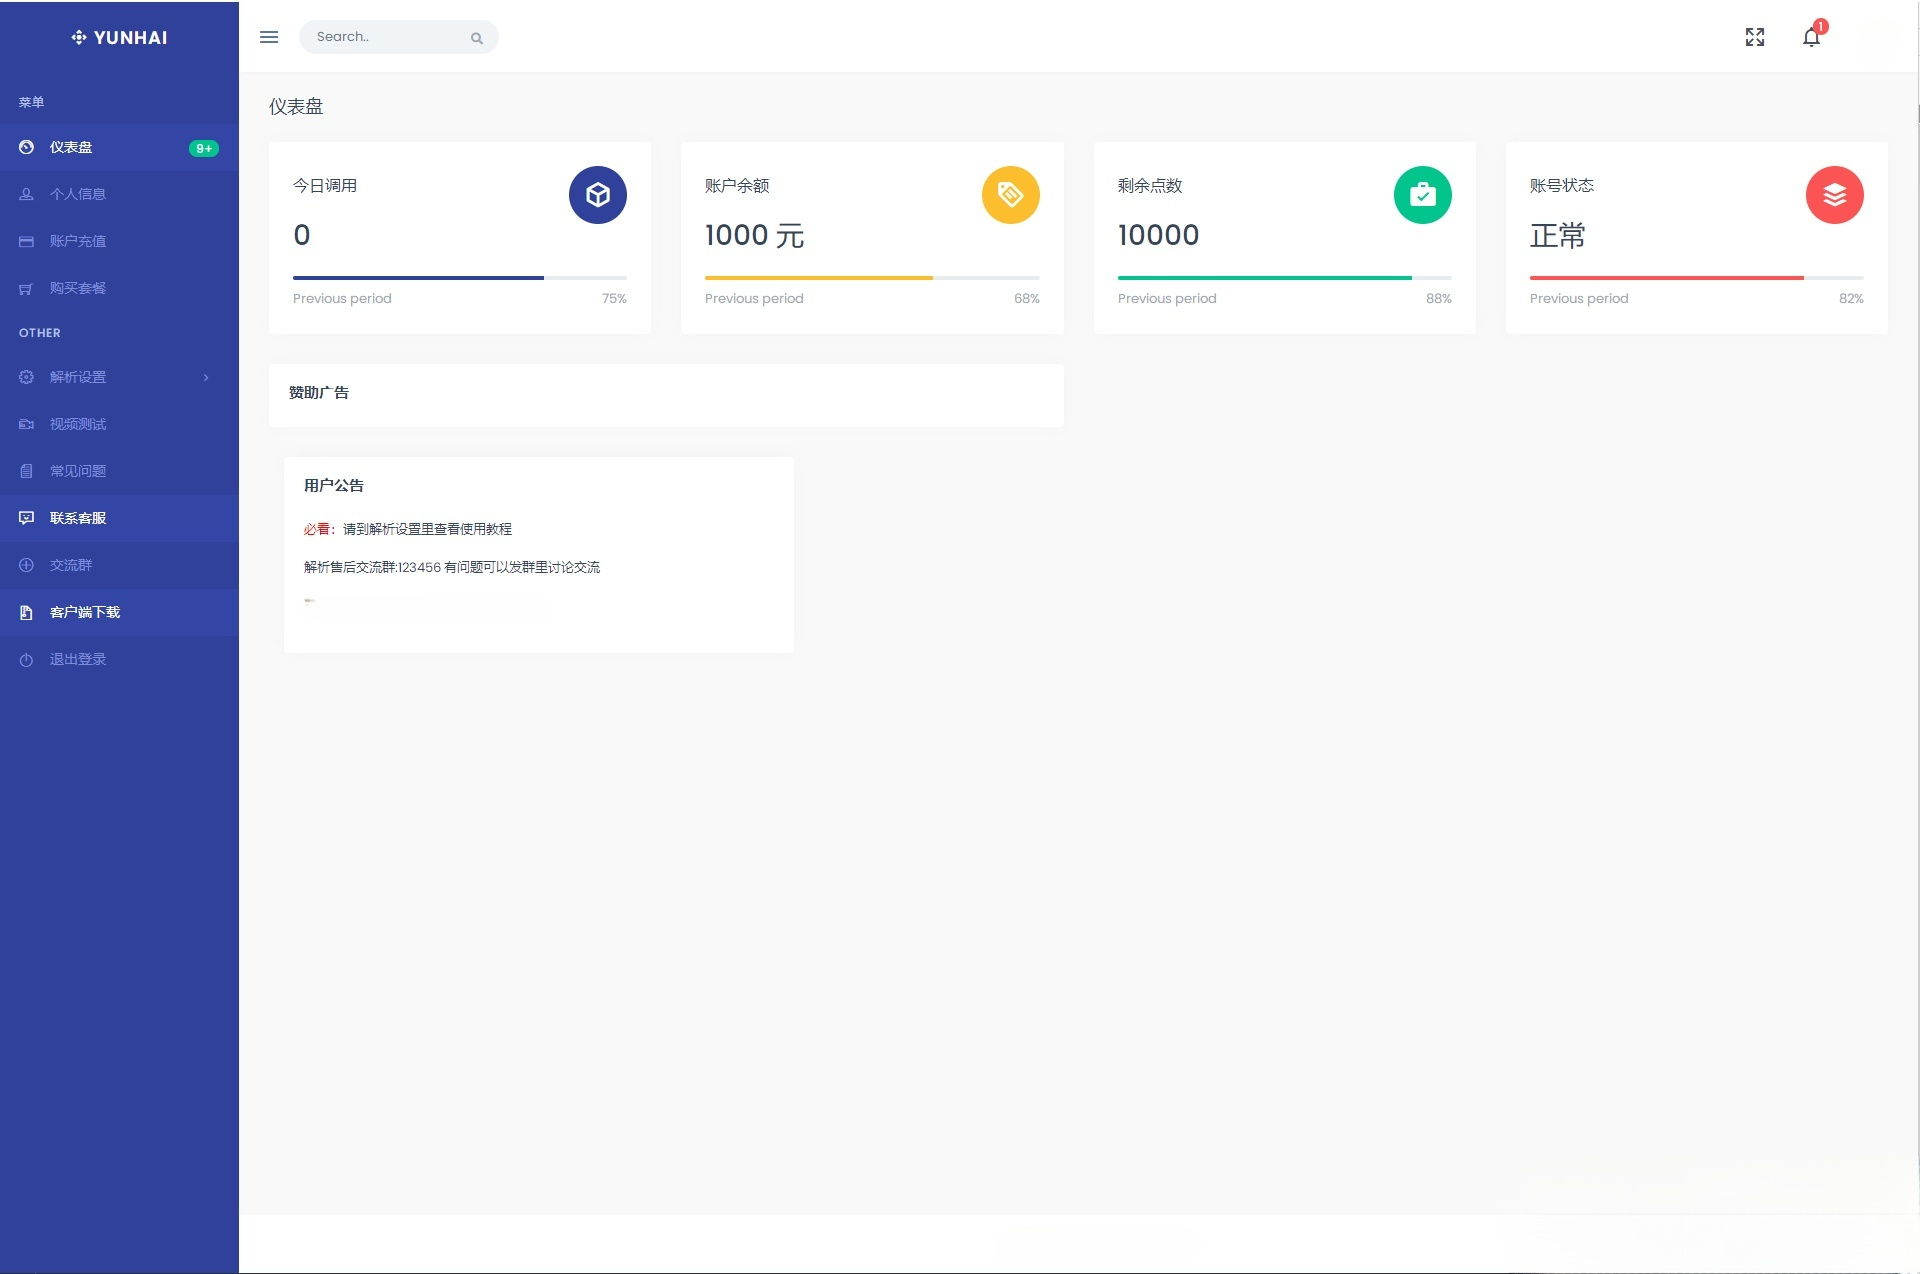The image size is (1920, 1274).
Task: Click 客户端下载 to download client
Action: [x=86, y=612]
